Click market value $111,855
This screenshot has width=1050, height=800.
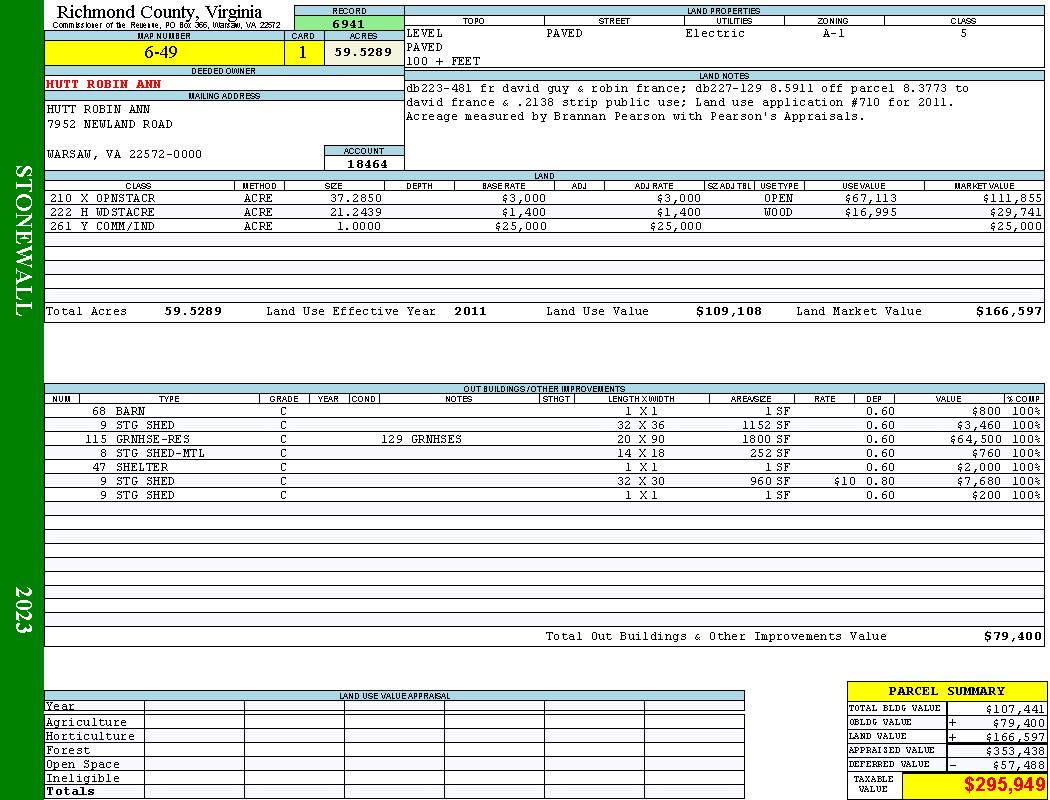tap(1012, 199)
